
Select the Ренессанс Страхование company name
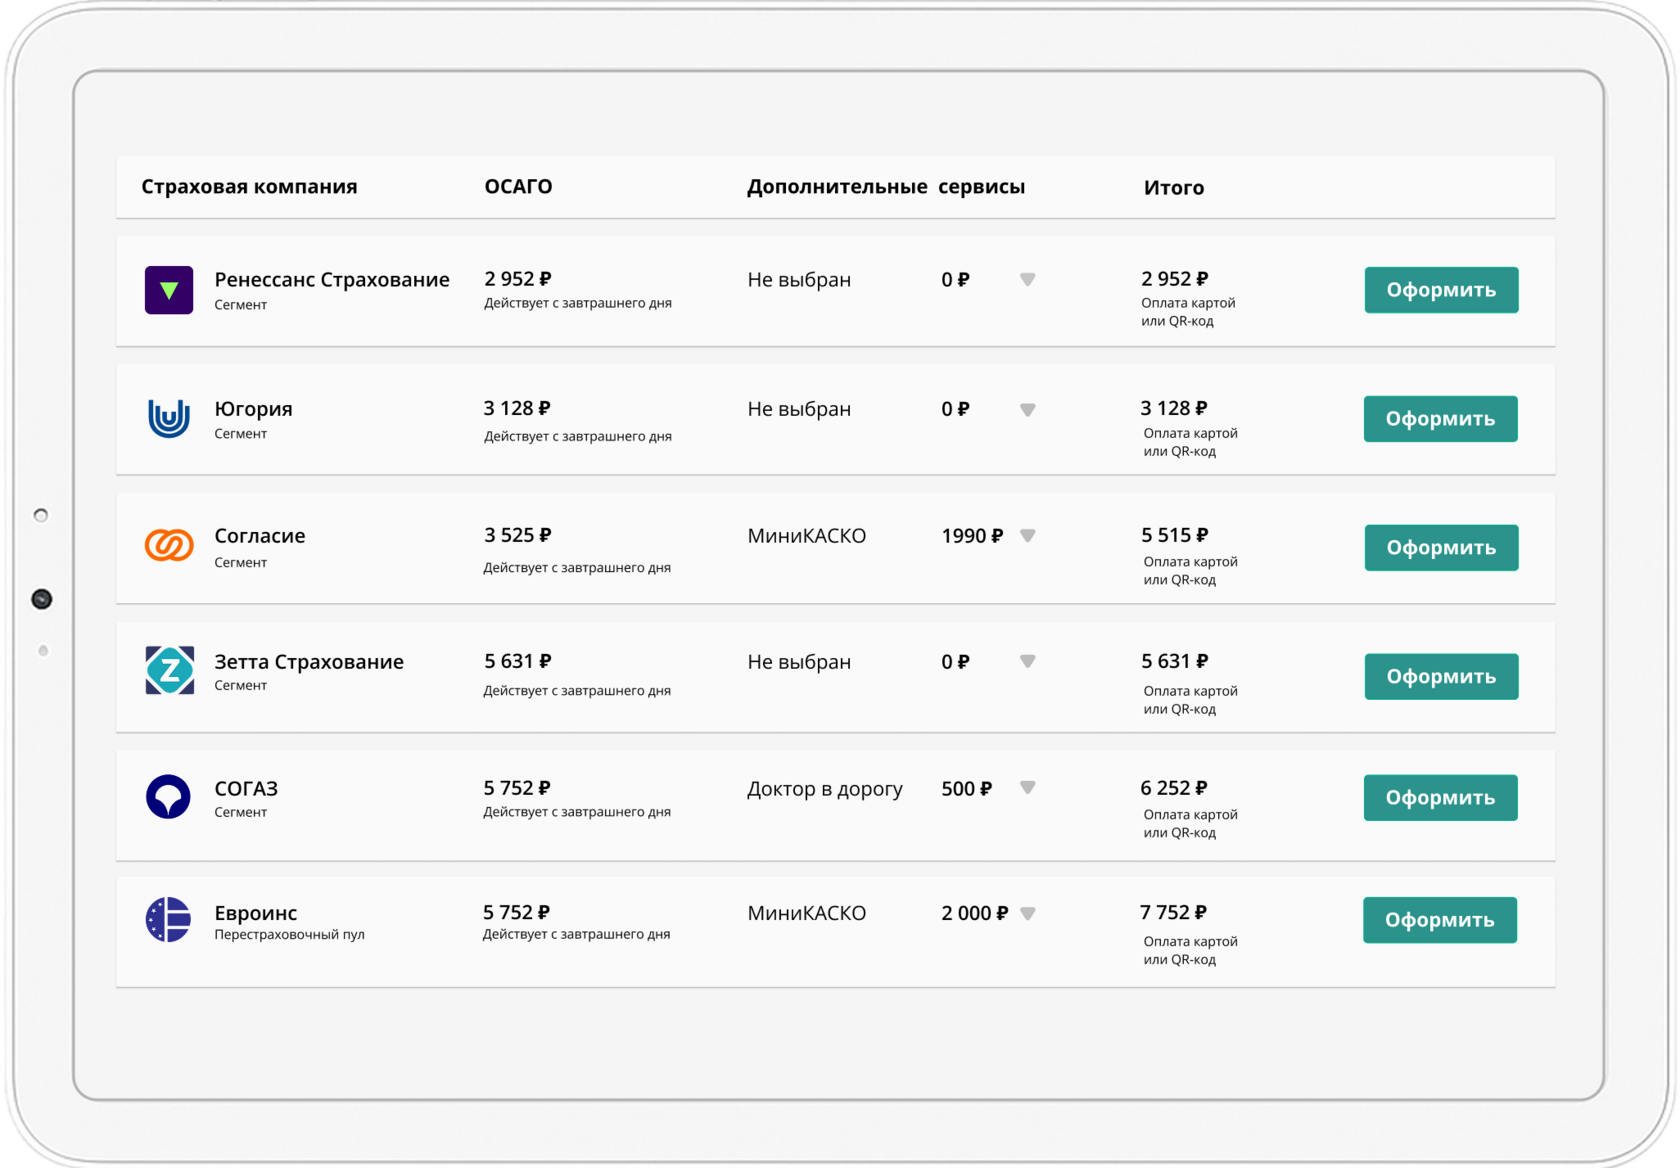coord(332,280)
